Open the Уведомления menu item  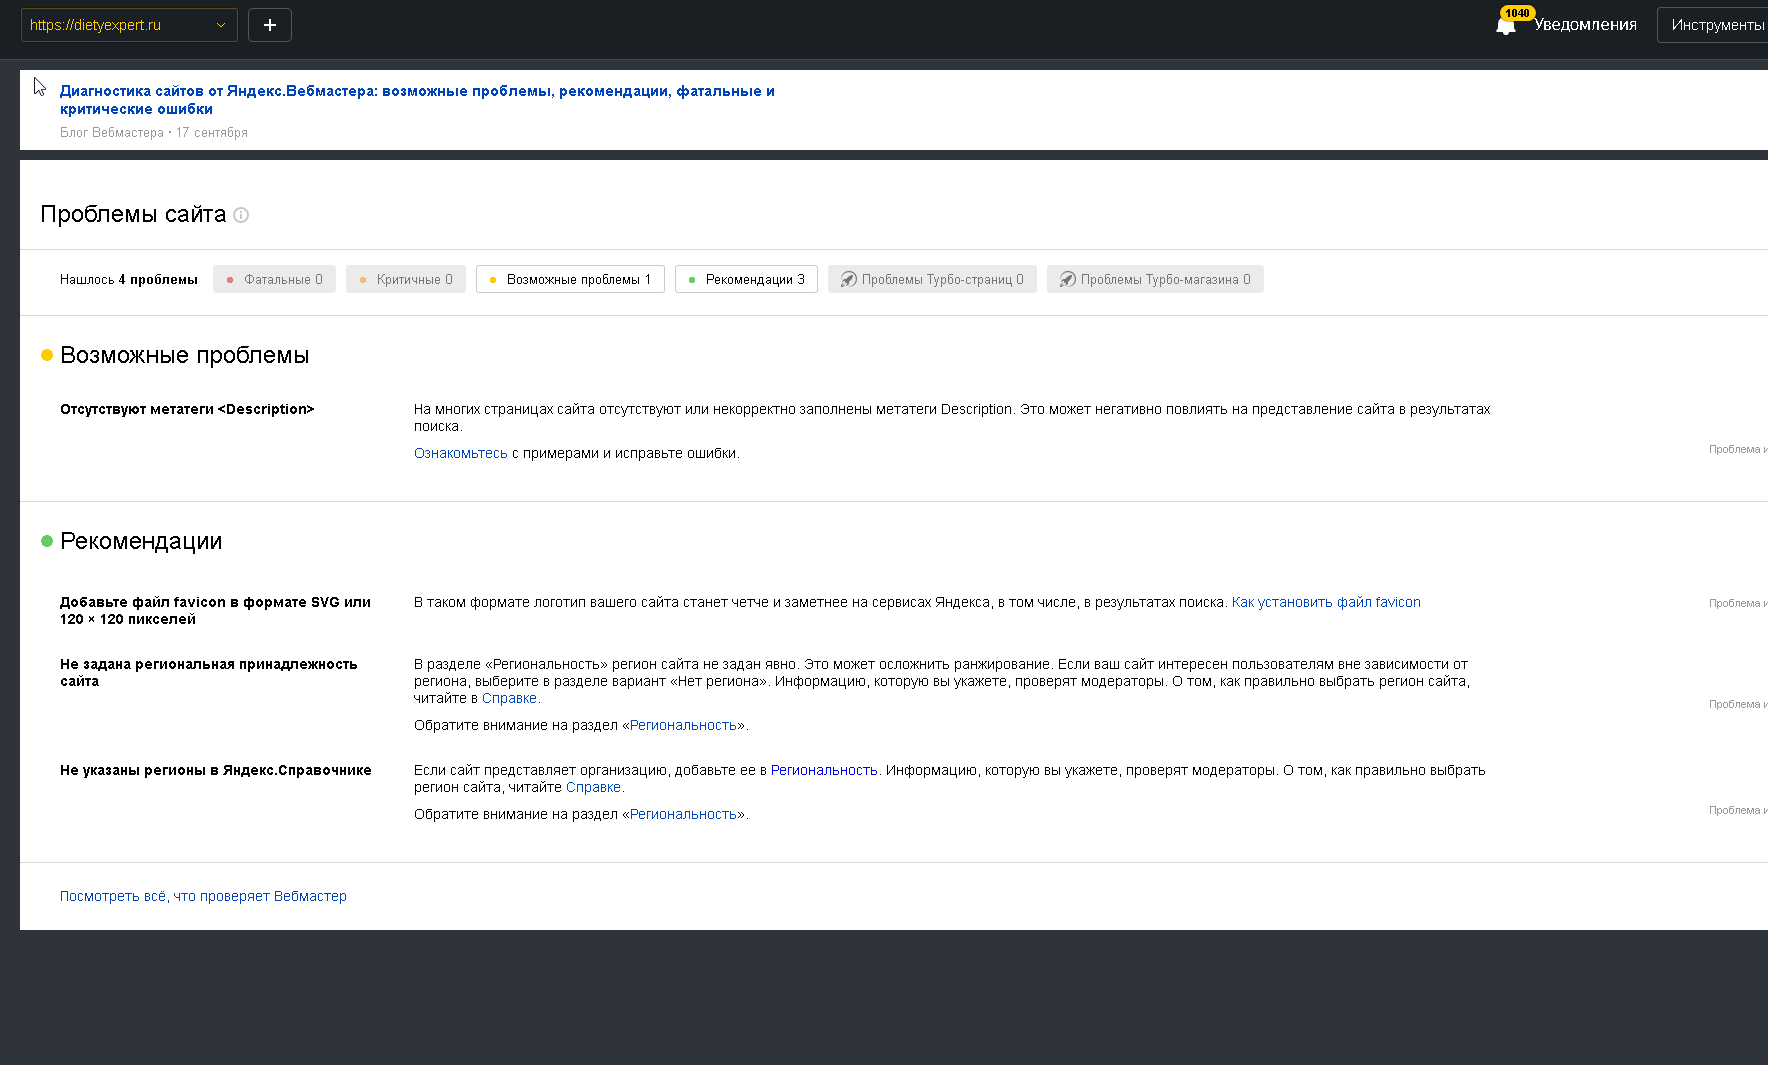coord(1585,25)
